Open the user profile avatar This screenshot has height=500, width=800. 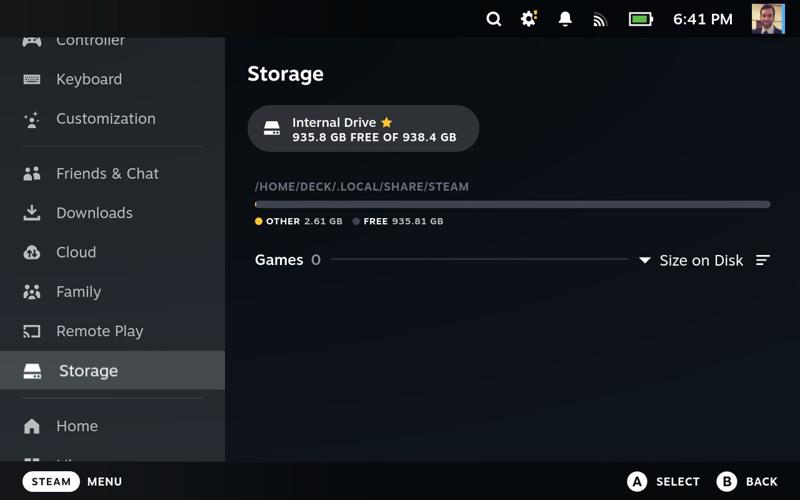coord(768,19)
